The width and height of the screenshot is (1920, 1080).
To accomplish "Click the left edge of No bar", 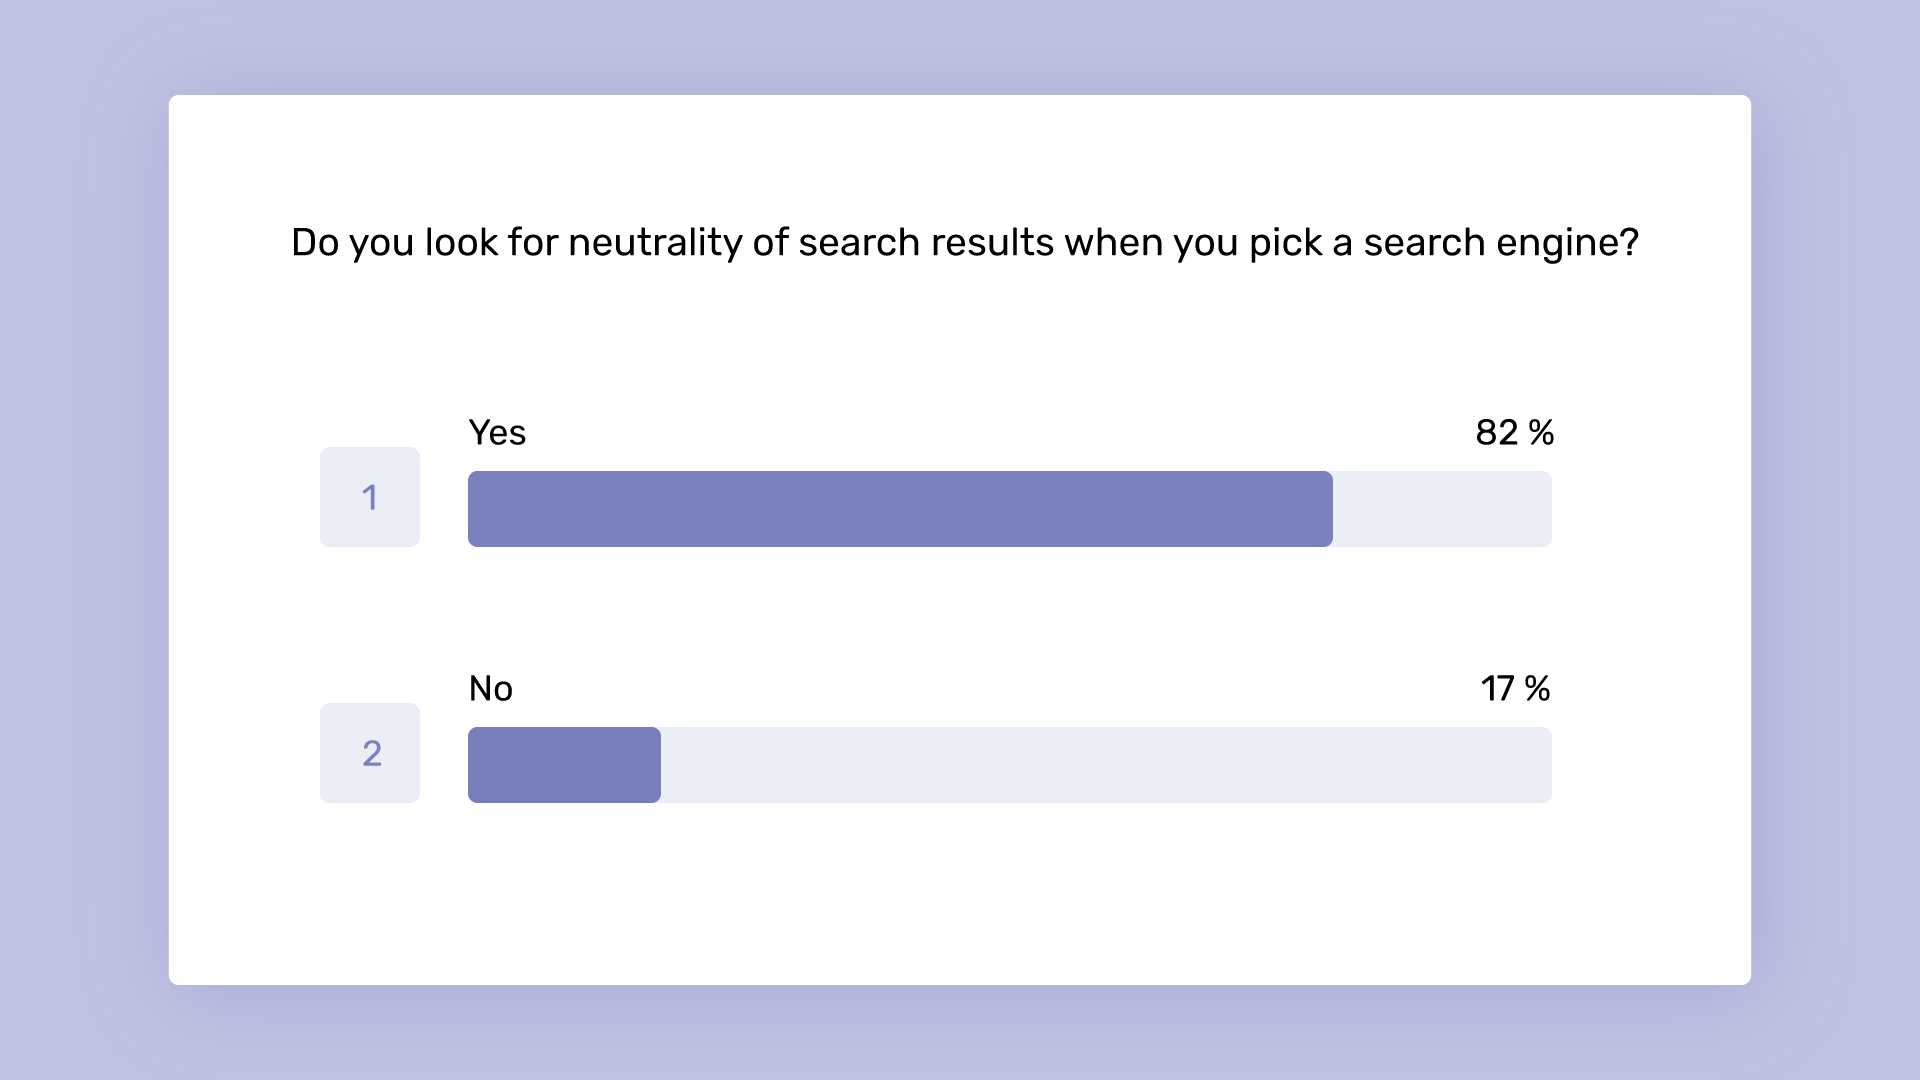I will (476, 765).
